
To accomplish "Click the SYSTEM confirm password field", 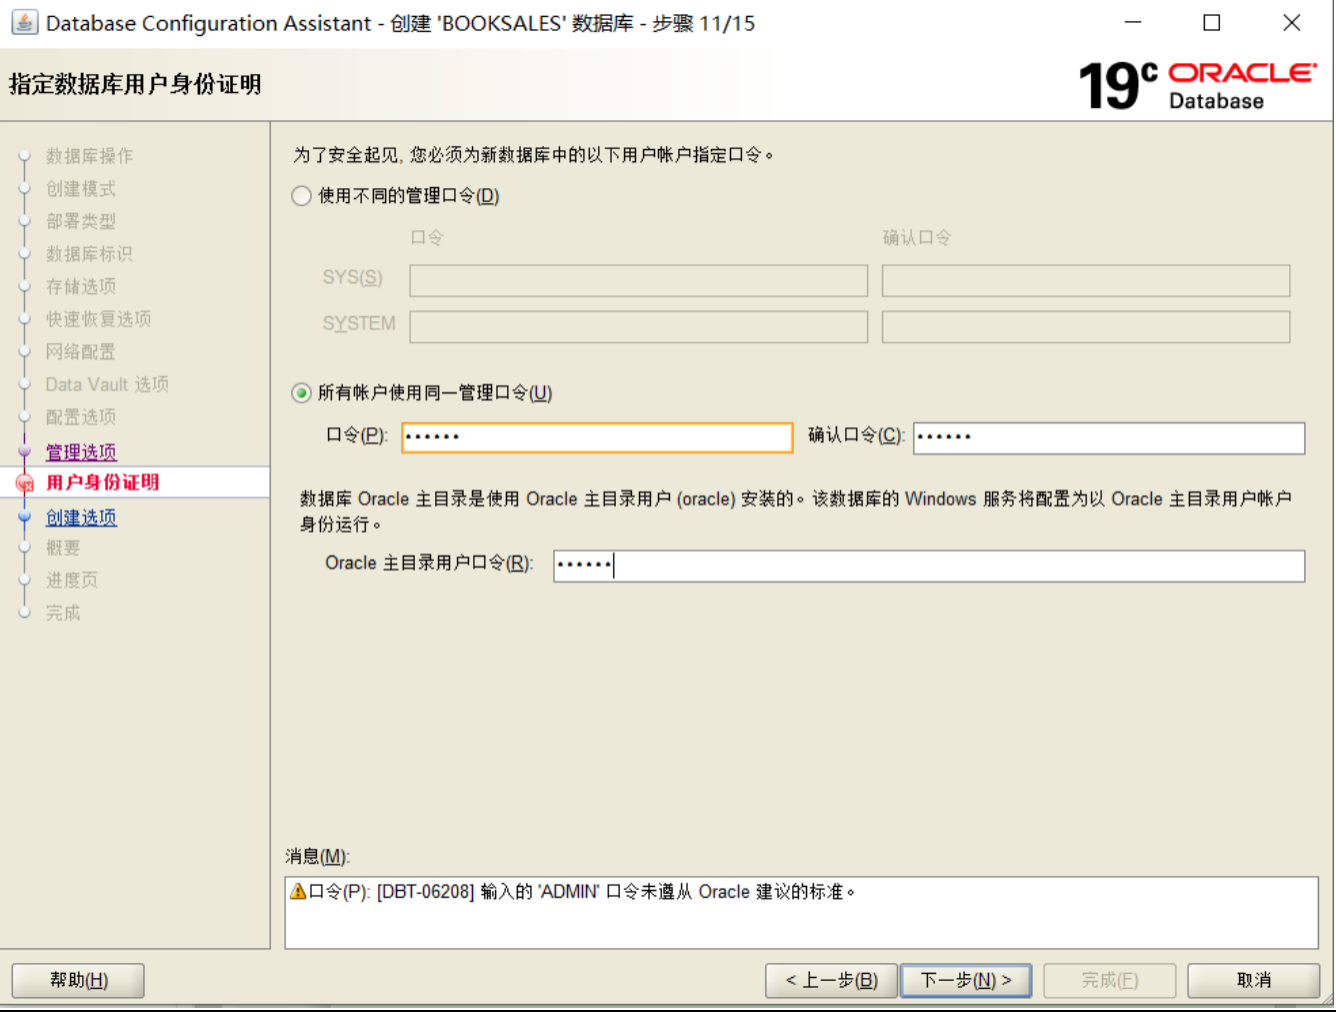I will click(x=1086, y=326).
